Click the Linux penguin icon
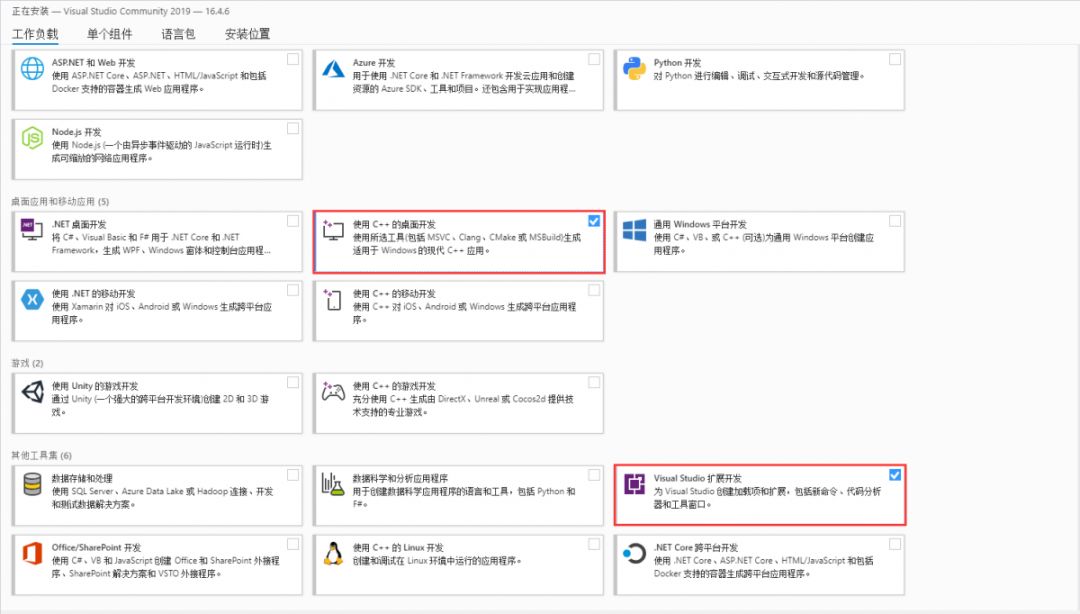The width and height of the screenshot is (1080, 614). [x=333, y=553]
